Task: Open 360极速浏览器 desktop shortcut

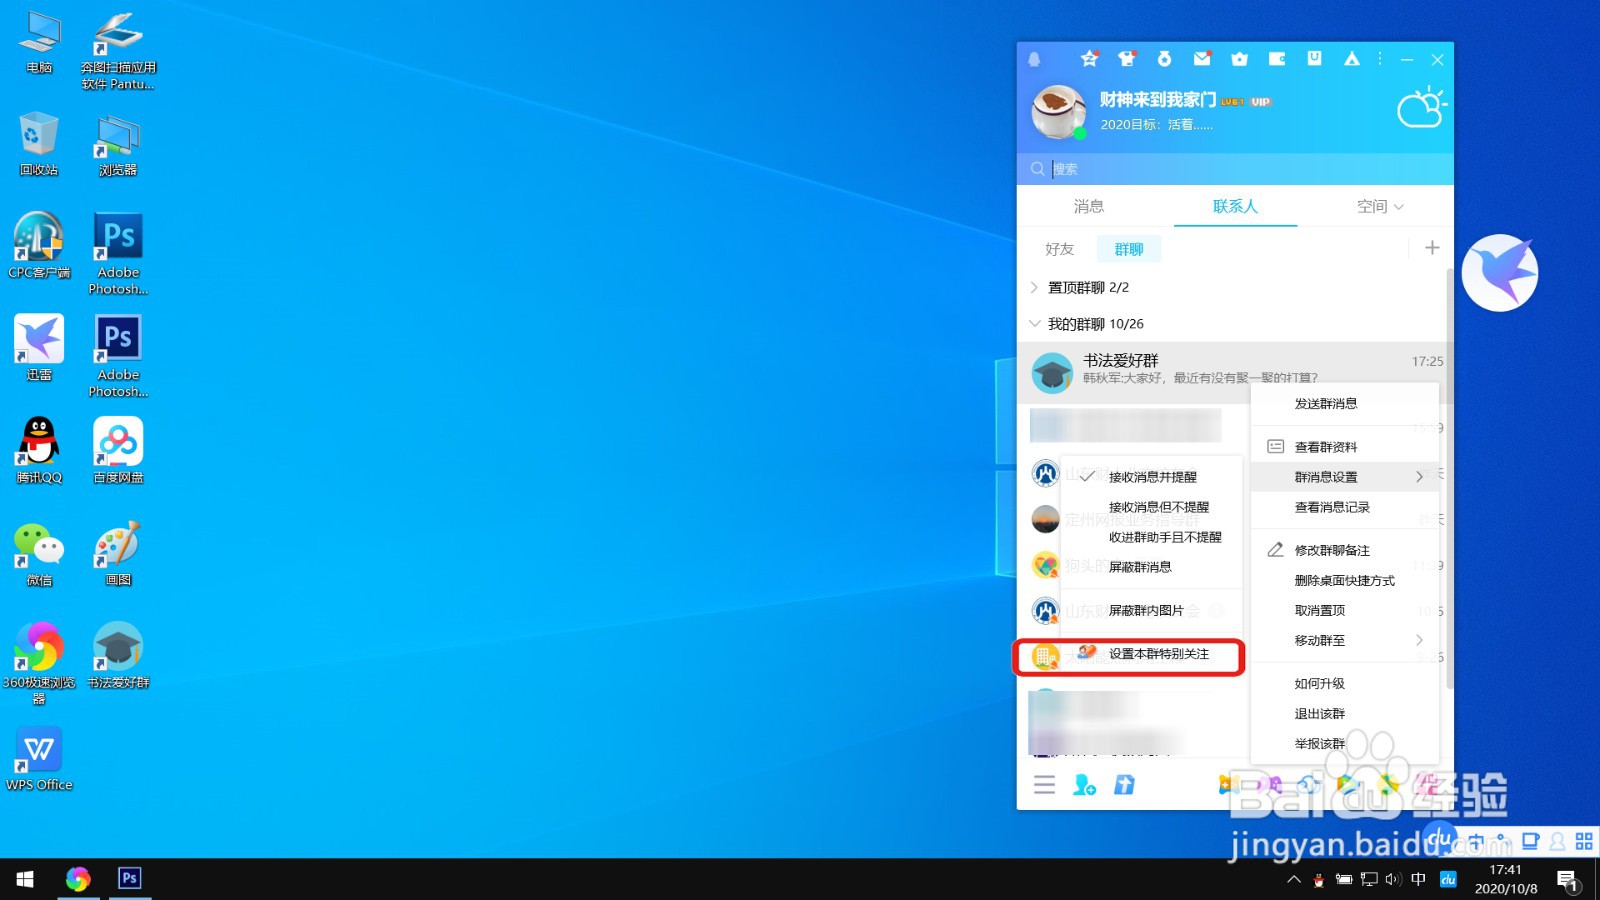Action: (x=39, y=662)
